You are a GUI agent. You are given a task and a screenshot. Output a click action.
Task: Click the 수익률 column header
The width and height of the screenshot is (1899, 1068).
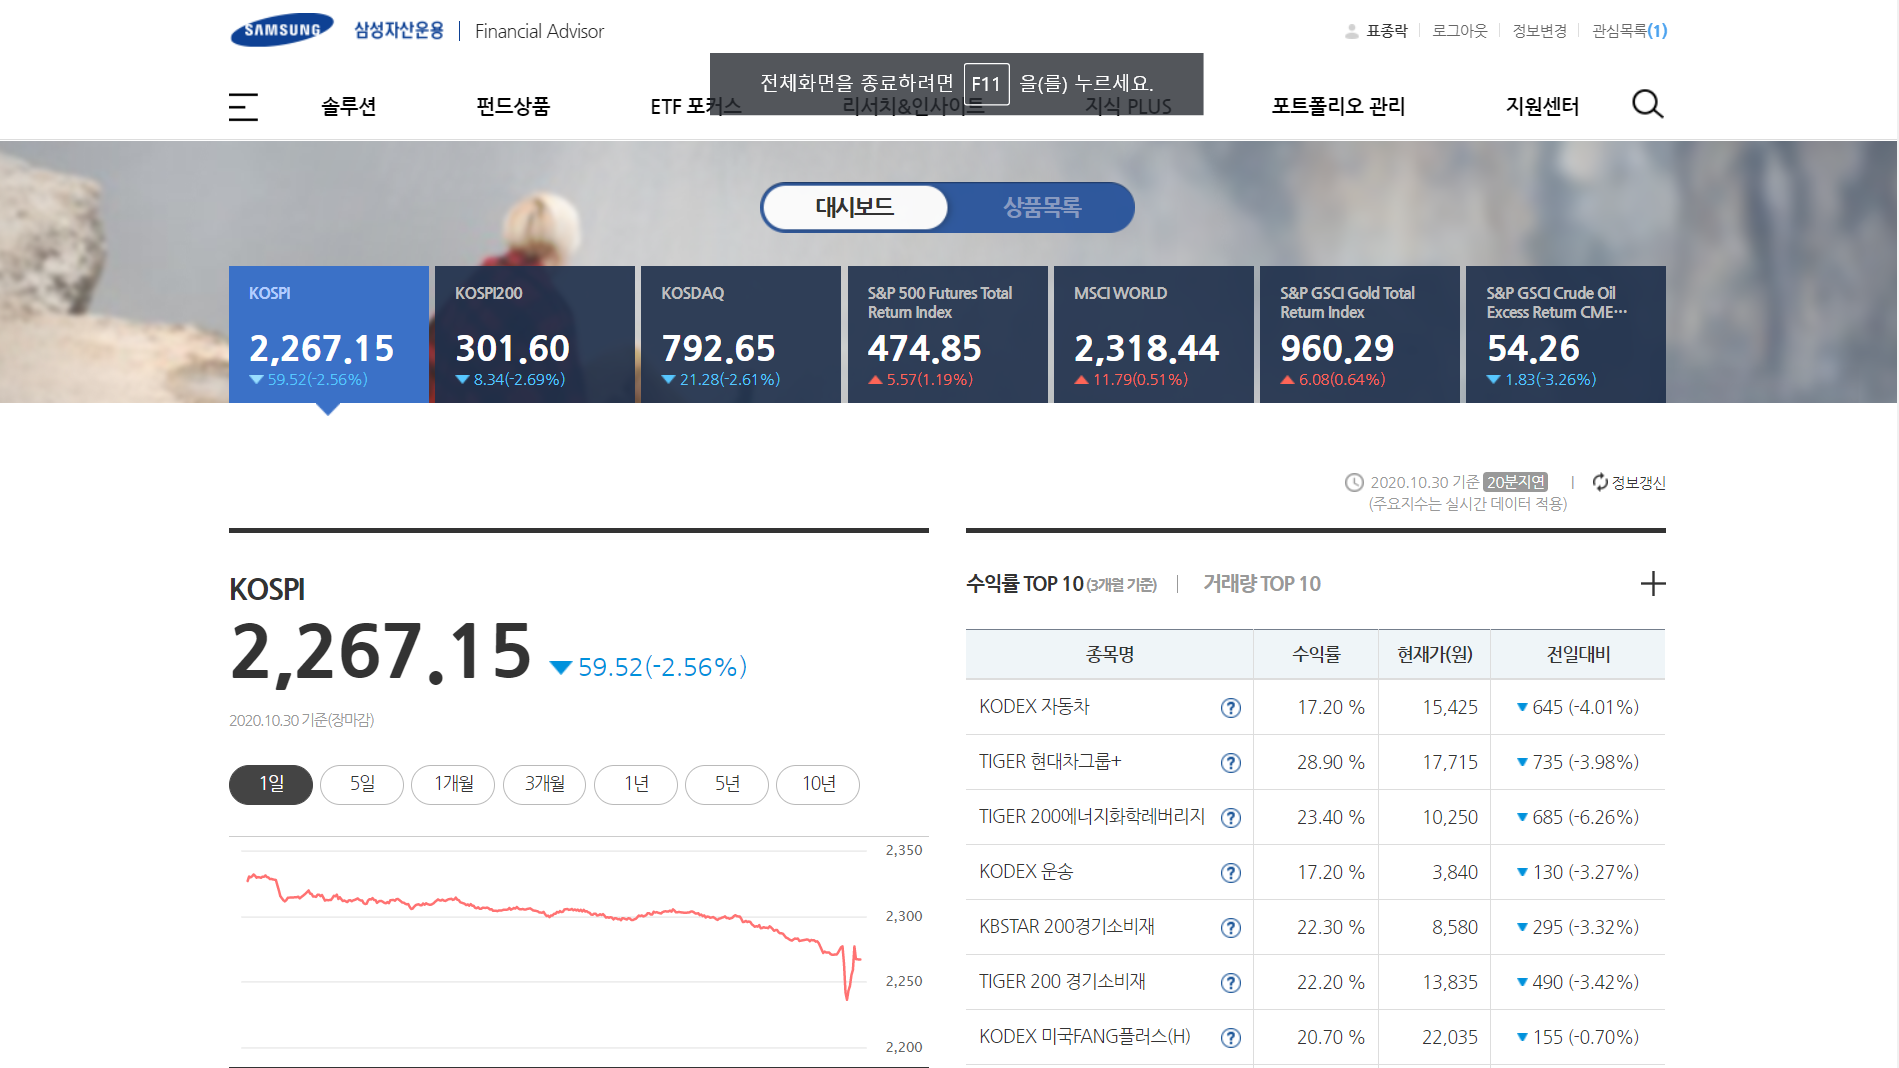(x=1316, y=655)
